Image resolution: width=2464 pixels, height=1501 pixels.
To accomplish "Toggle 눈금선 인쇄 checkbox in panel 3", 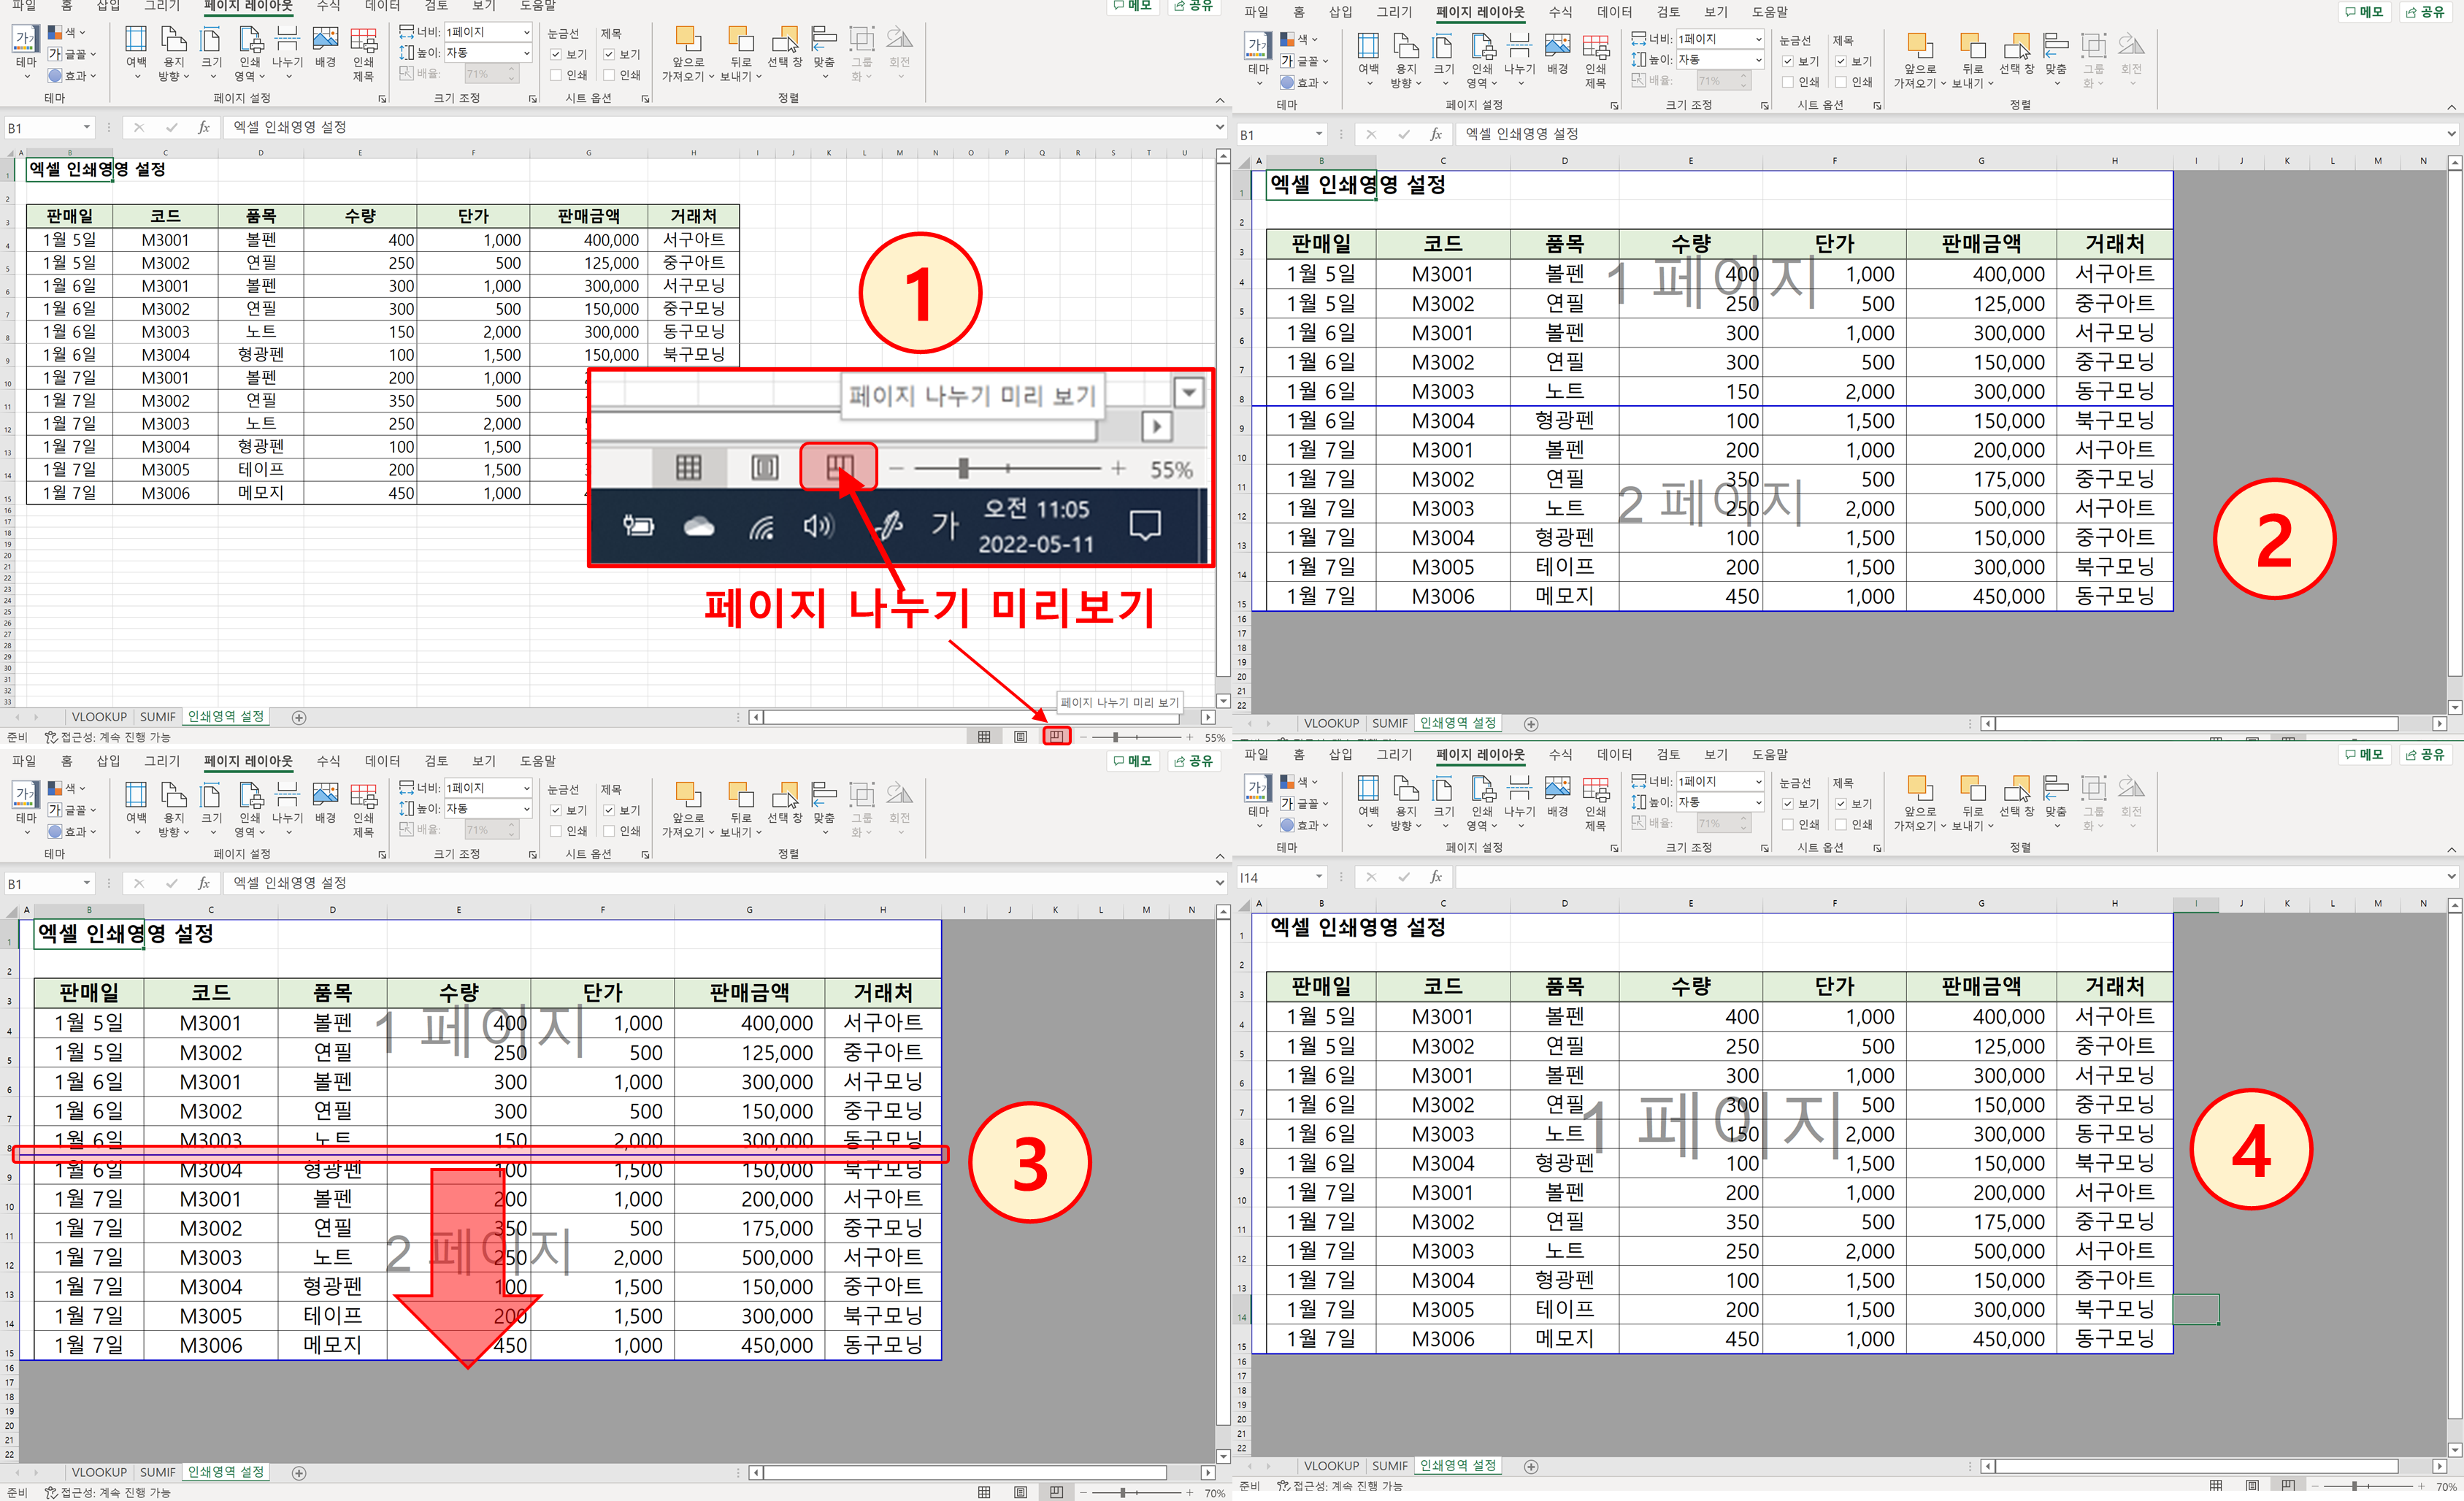I will pos(556,831).
